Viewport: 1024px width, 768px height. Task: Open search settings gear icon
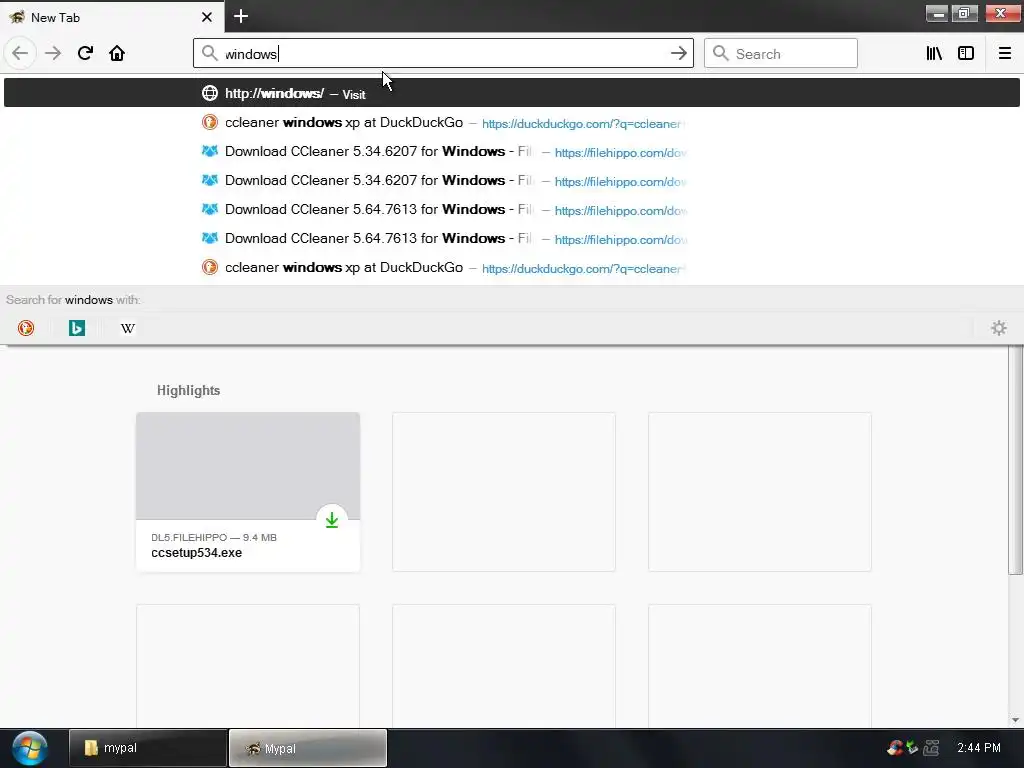click(999, 328)
